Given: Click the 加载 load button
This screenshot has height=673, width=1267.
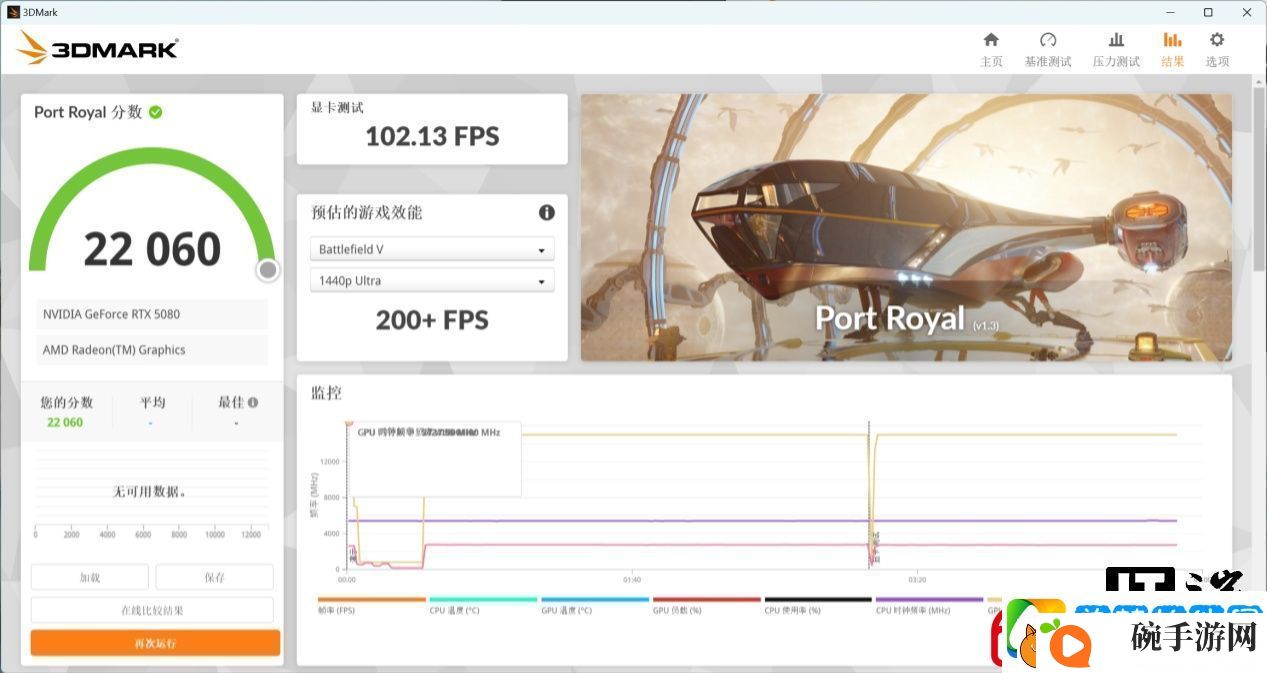Looking at the screenshot, I should 90,577.
